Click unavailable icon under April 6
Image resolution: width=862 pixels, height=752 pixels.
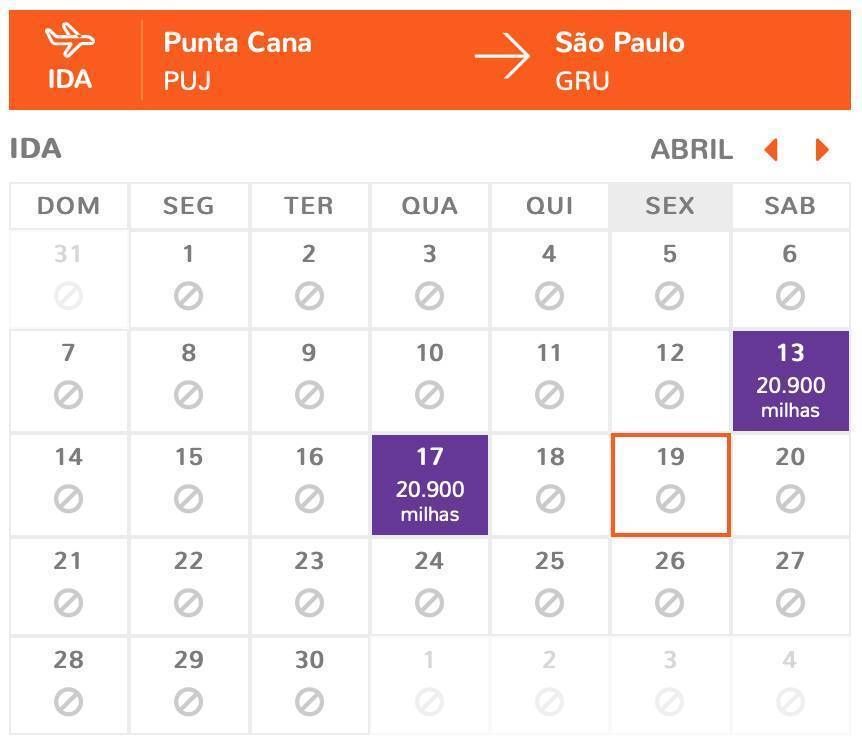point(791,296)
